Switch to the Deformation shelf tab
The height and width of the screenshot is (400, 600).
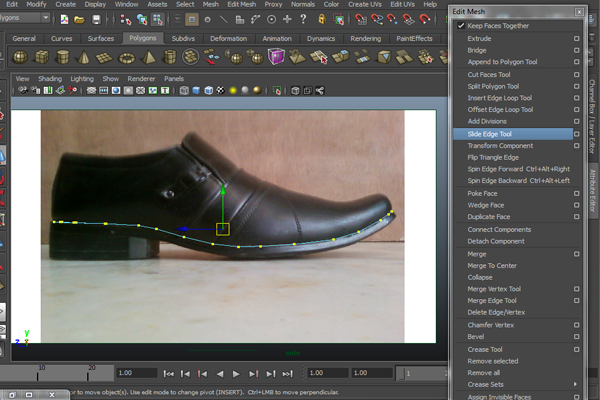point(228,38)
